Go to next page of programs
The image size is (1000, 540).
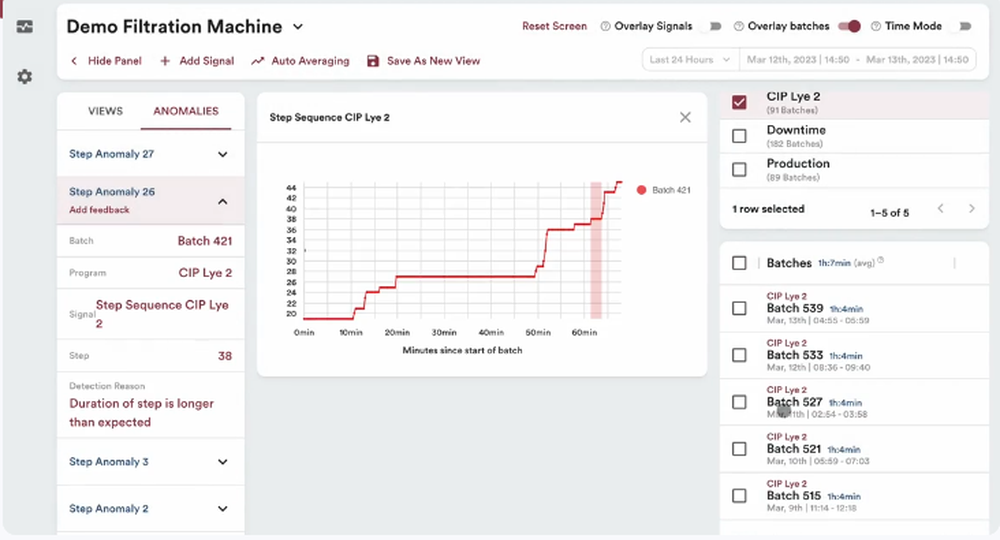971,209
